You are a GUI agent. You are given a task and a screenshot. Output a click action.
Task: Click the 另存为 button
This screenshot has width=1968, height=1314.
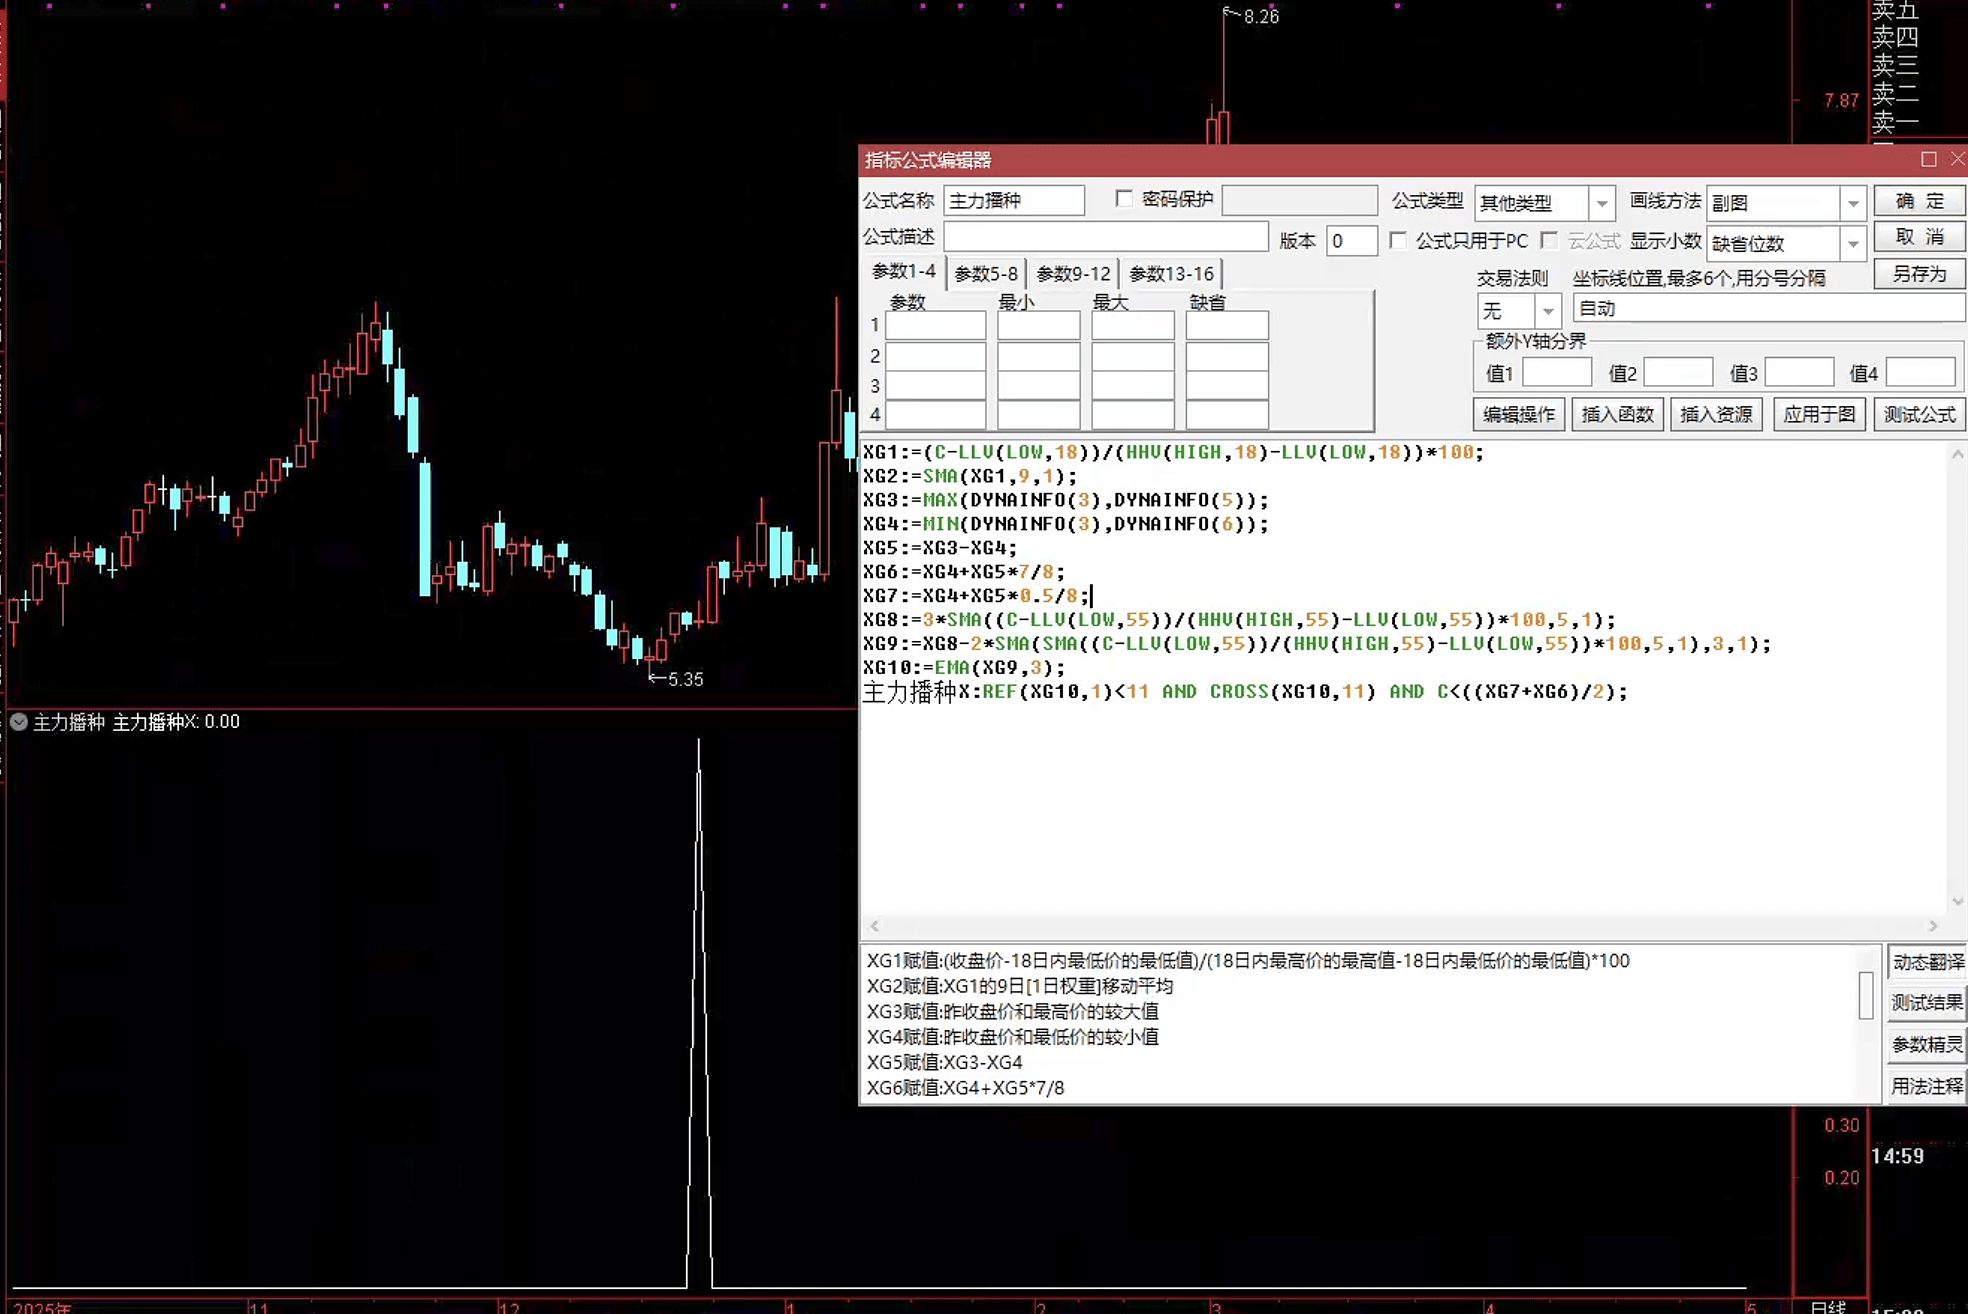pos(1920,274)
